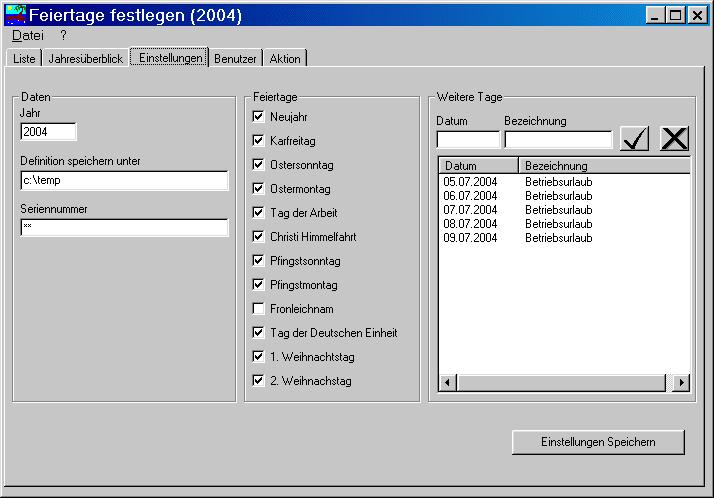Viewport: 714px width, 498px height.
Task: Disable the Christi Himmelfahrt checkbox
Action: 258,237
